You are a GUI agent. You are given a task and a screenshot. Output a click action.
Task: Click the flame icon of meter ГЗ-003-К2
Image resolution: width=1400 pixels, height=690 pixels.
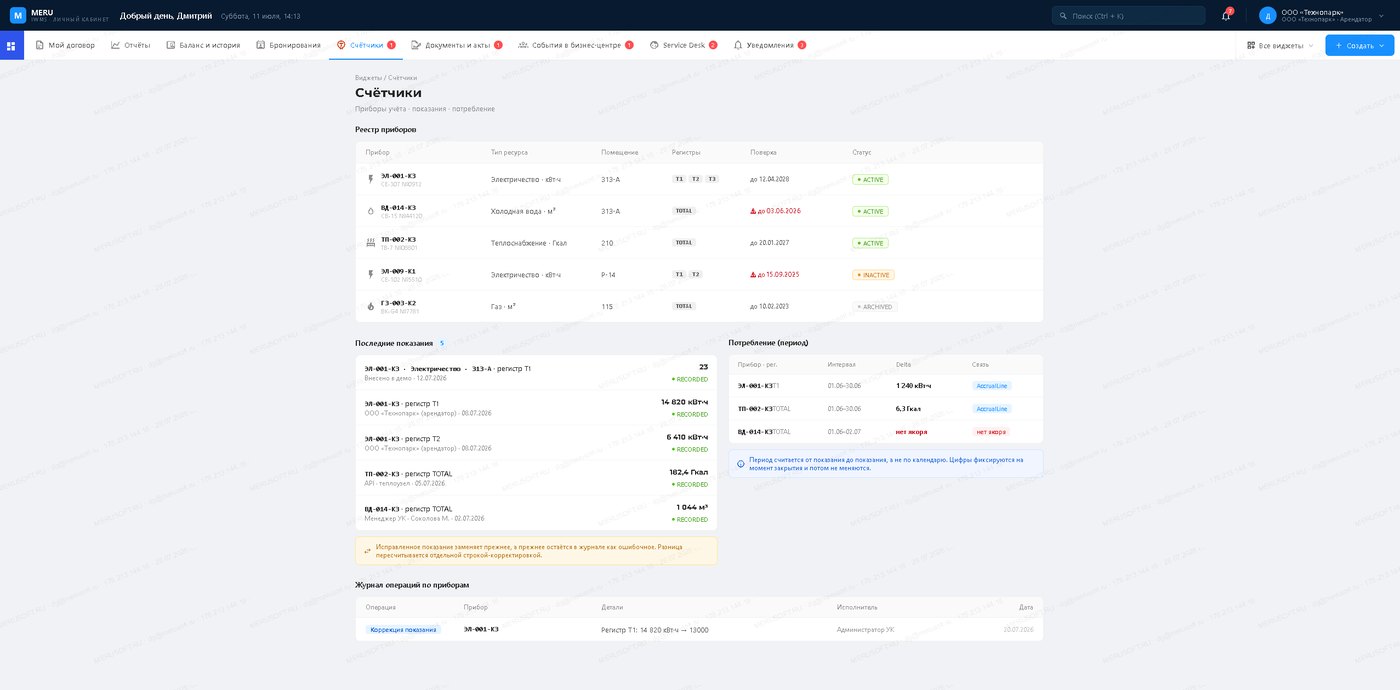pos(371,306)
